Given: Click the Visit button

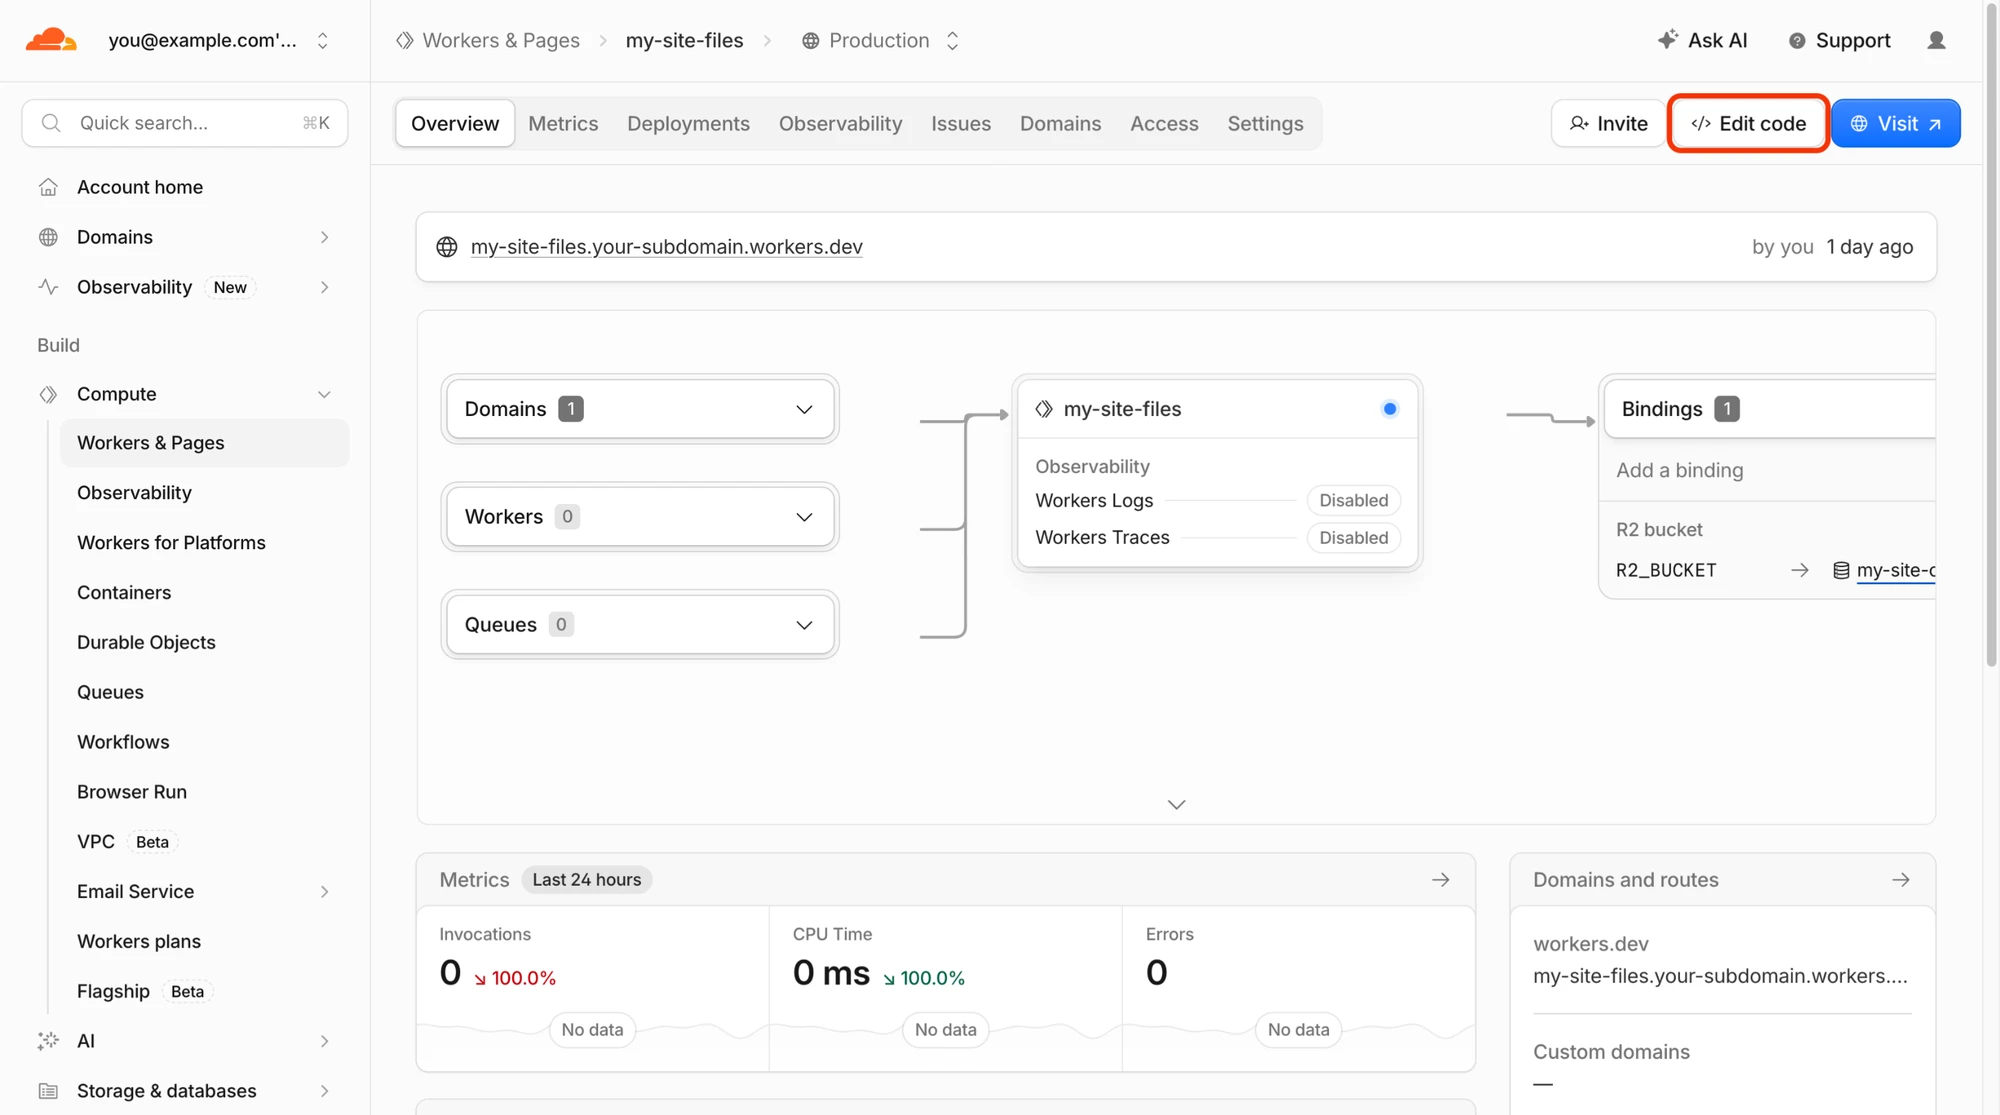Looking at the screenshot, I should (x=1896, y=123).
